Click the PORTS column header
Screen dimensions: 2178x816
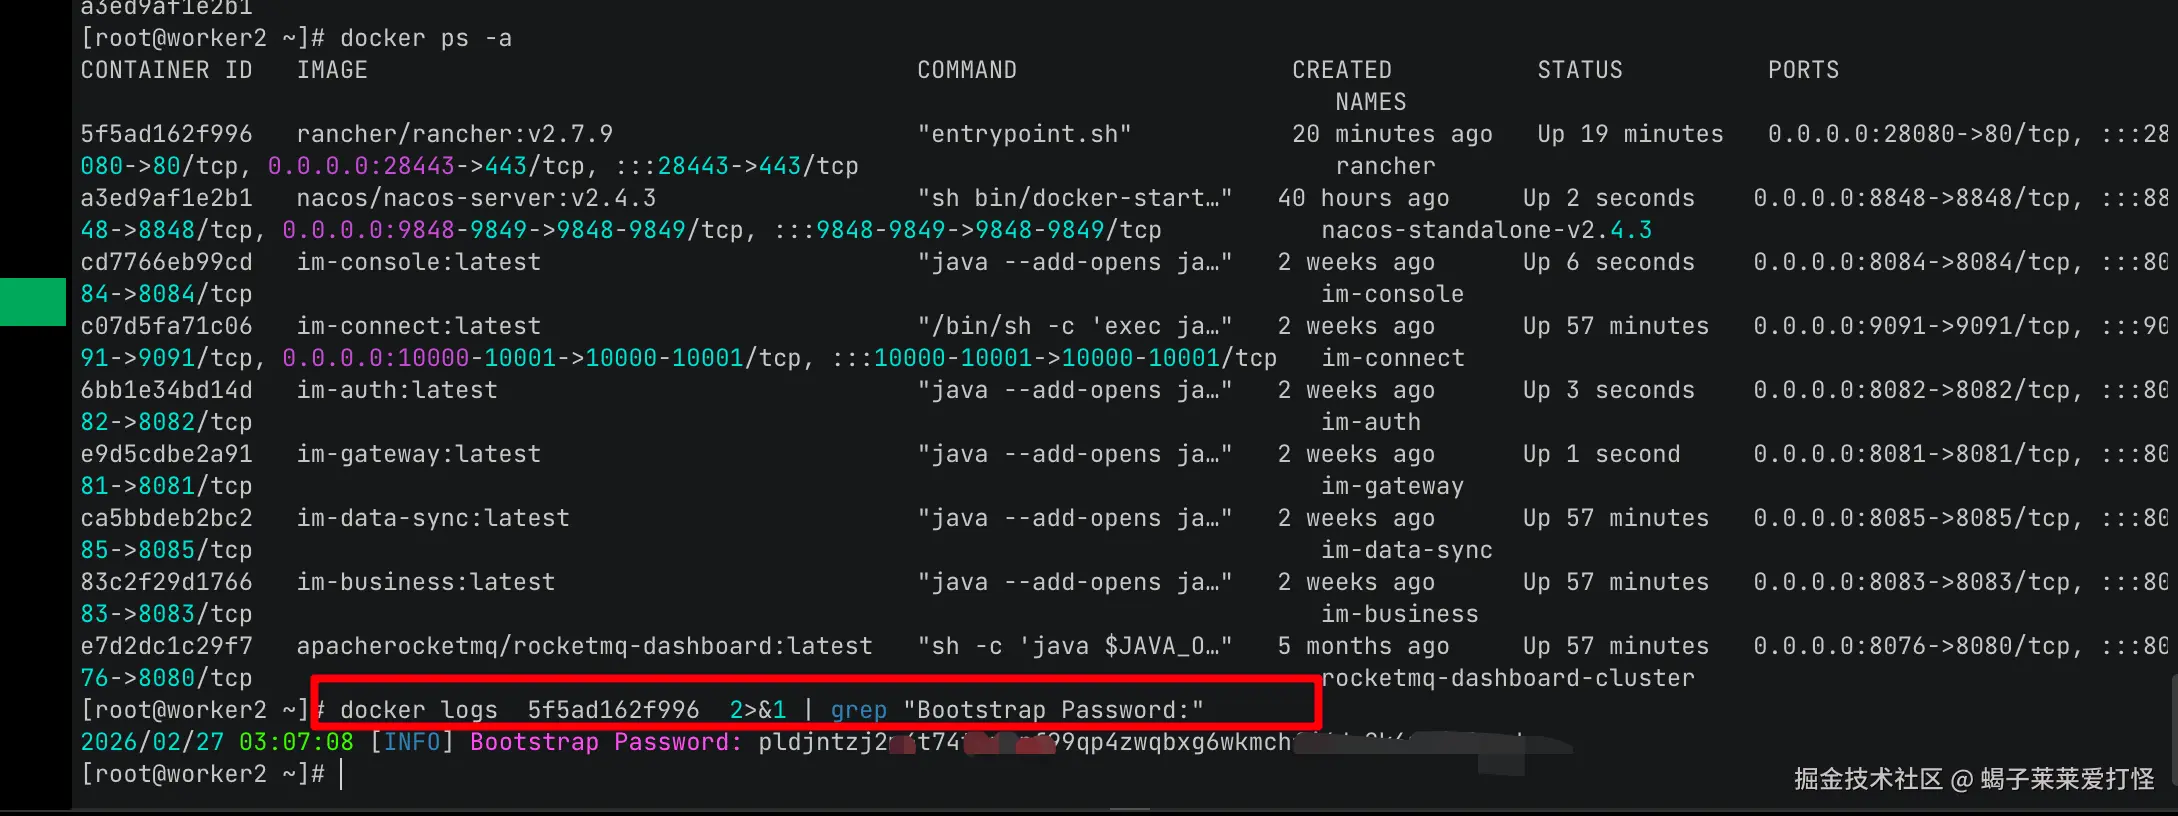(1803, 70)
